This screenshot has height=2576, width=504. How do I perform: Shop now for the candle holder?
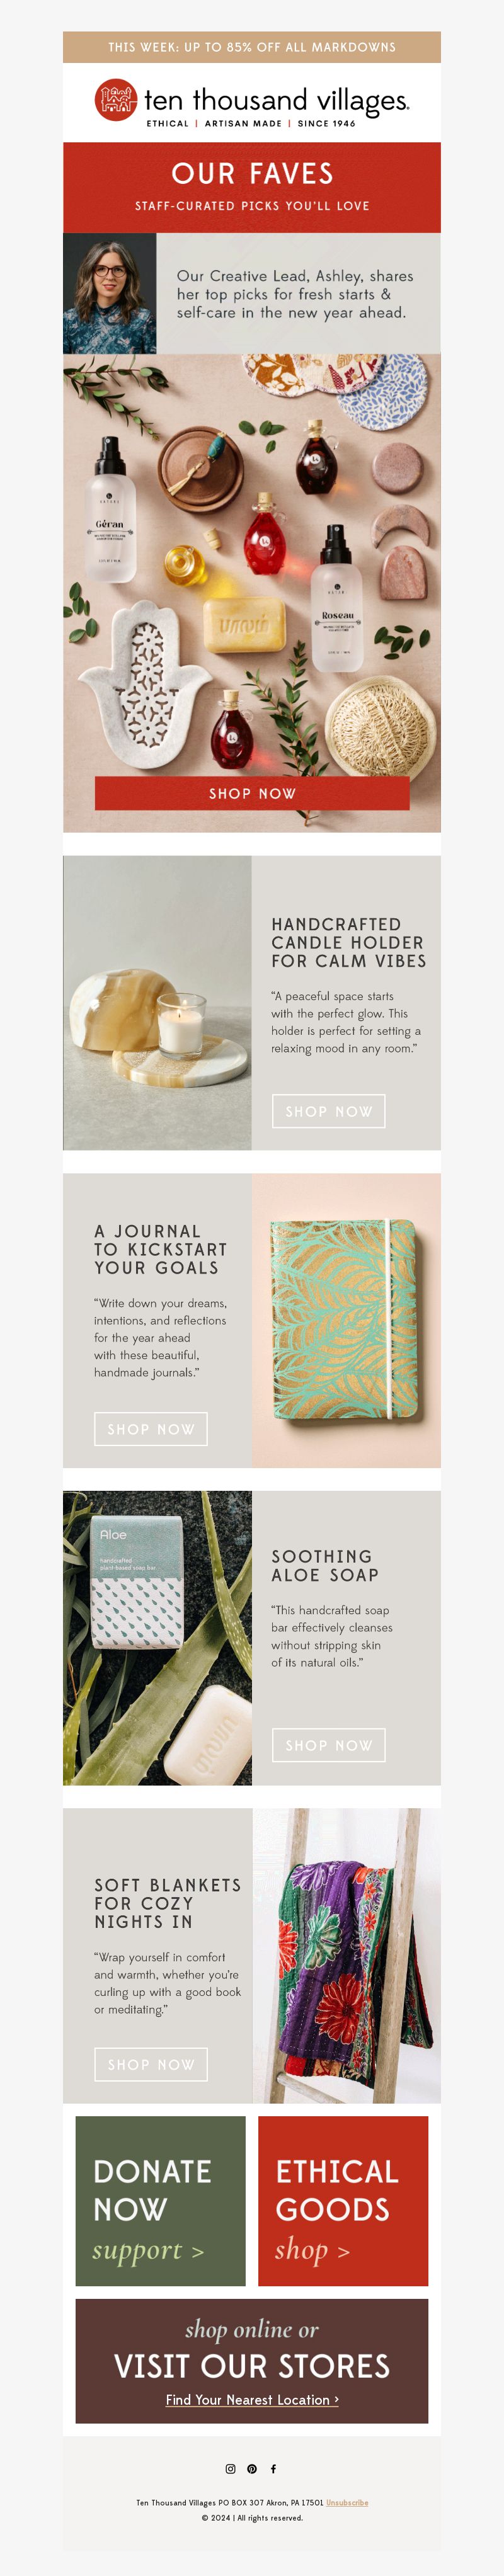(328, 1111)
